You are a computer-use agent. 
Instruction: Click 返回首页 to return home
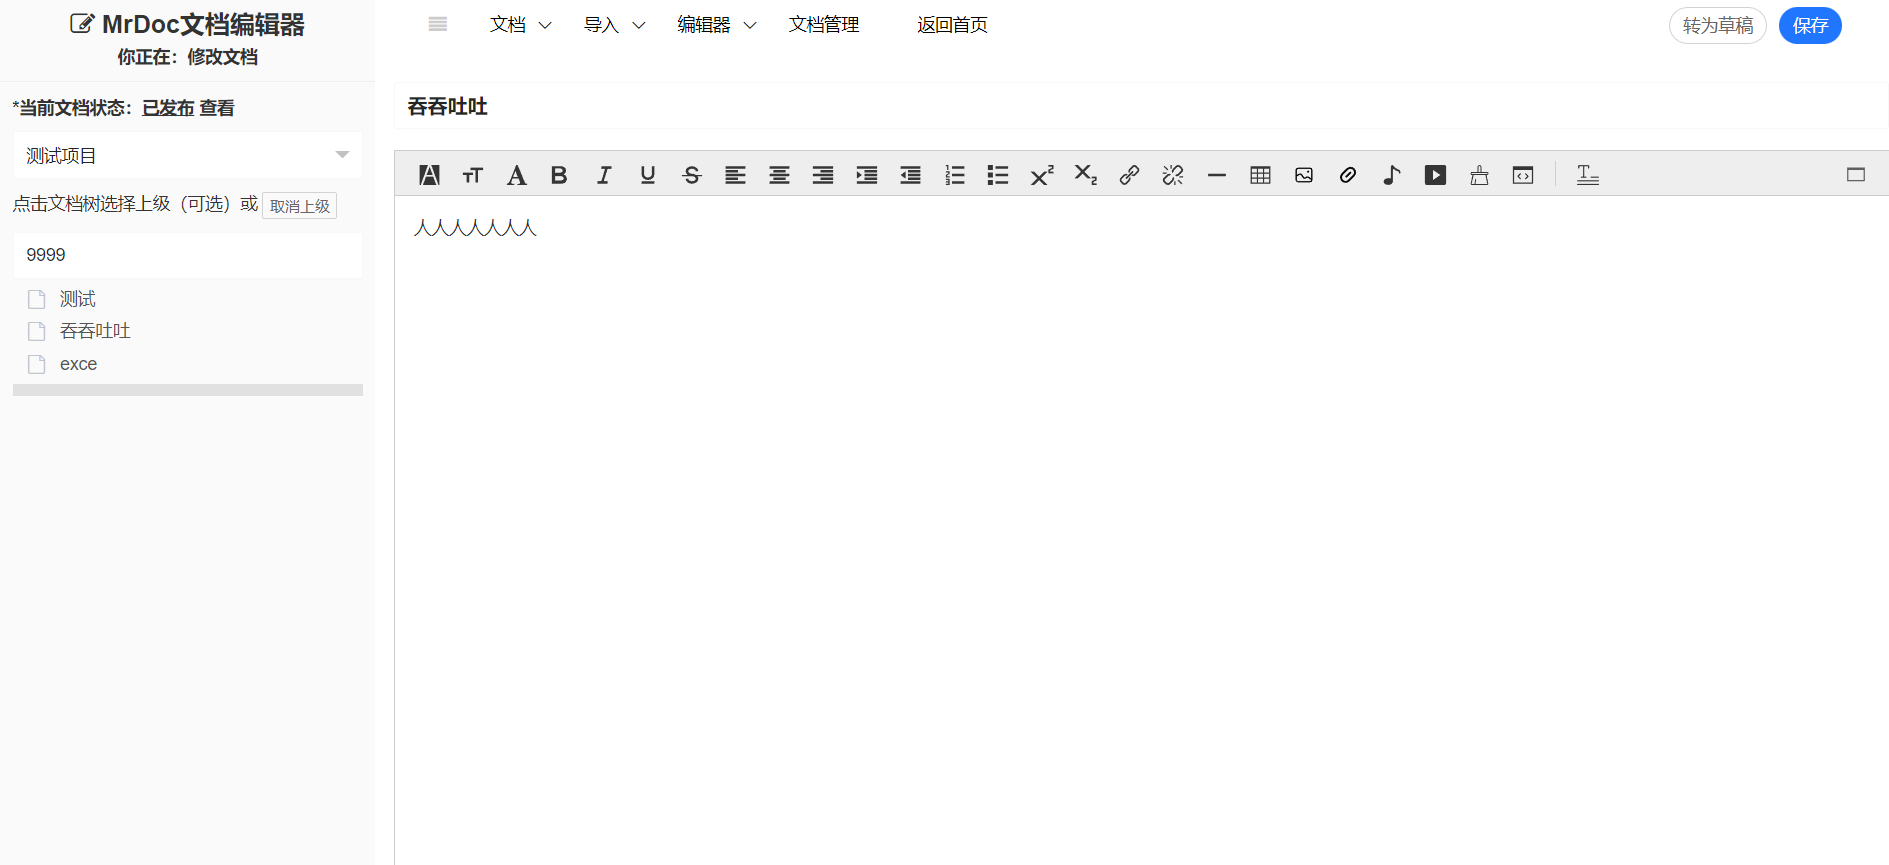[952, 25]
